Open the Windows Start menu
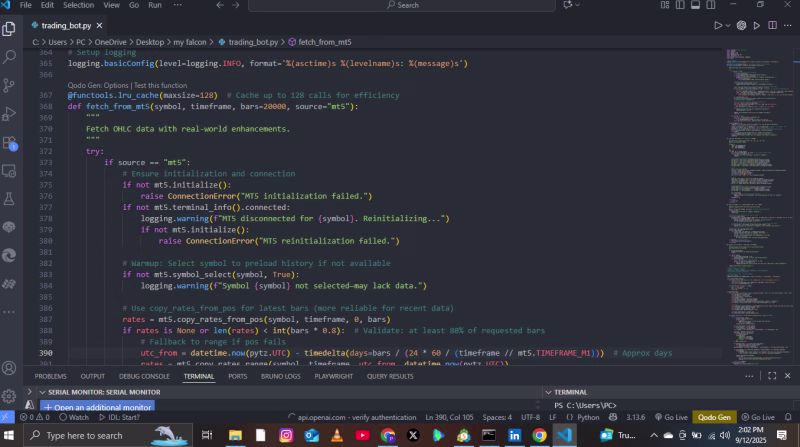This screenshot has width=800, height=447. 9,435
